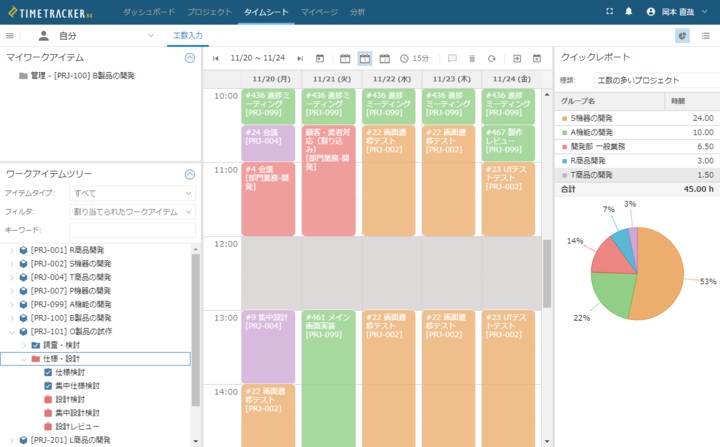Click the fullscreen icon in the header
The height and width of the screenshot is (447, 720).
tap(609, 11)
